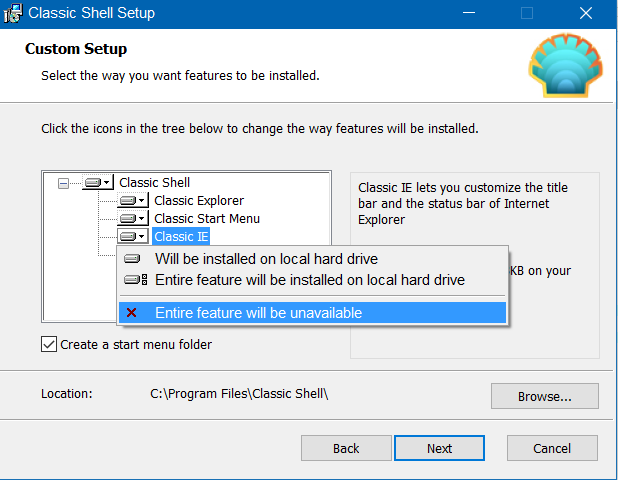Toggle 'Create a start menu folder' checkbox
Screen dimensions: 618x480
pos(49,344)
